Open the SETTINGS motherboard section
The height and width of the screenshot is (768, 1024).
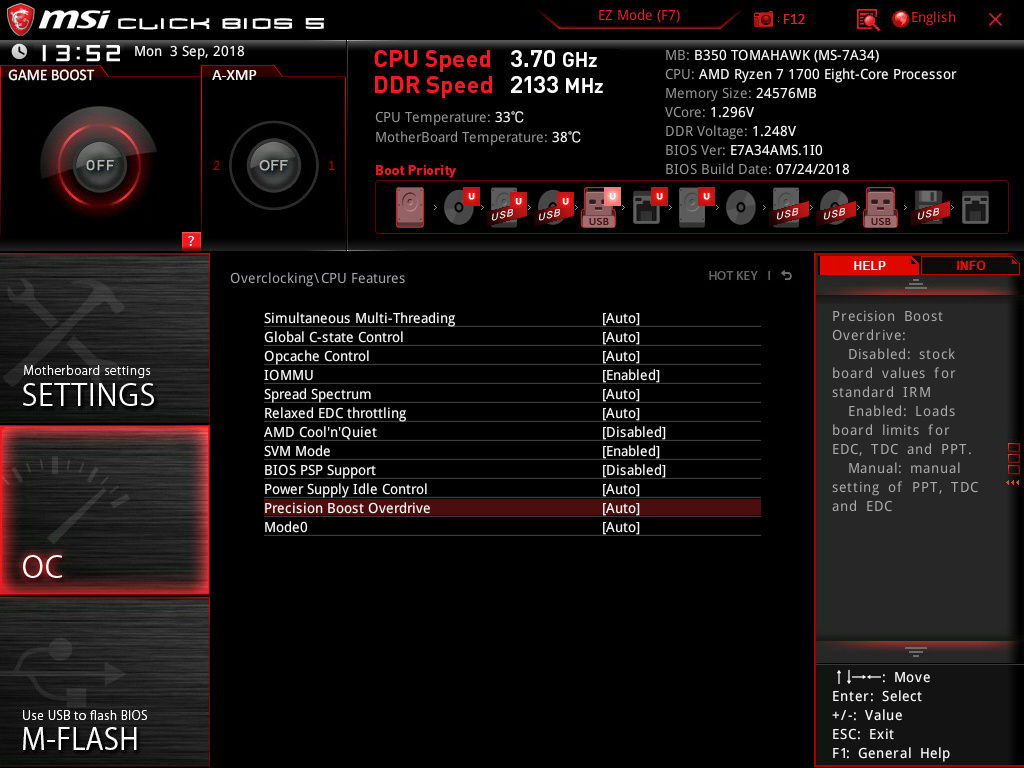coord(104,338)
